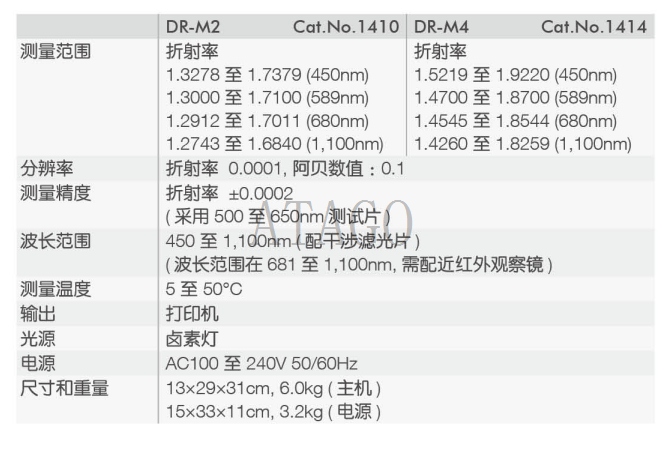Select Cat.No.1414 text
This screenshot has height=452, width=669.
(594, 27)
